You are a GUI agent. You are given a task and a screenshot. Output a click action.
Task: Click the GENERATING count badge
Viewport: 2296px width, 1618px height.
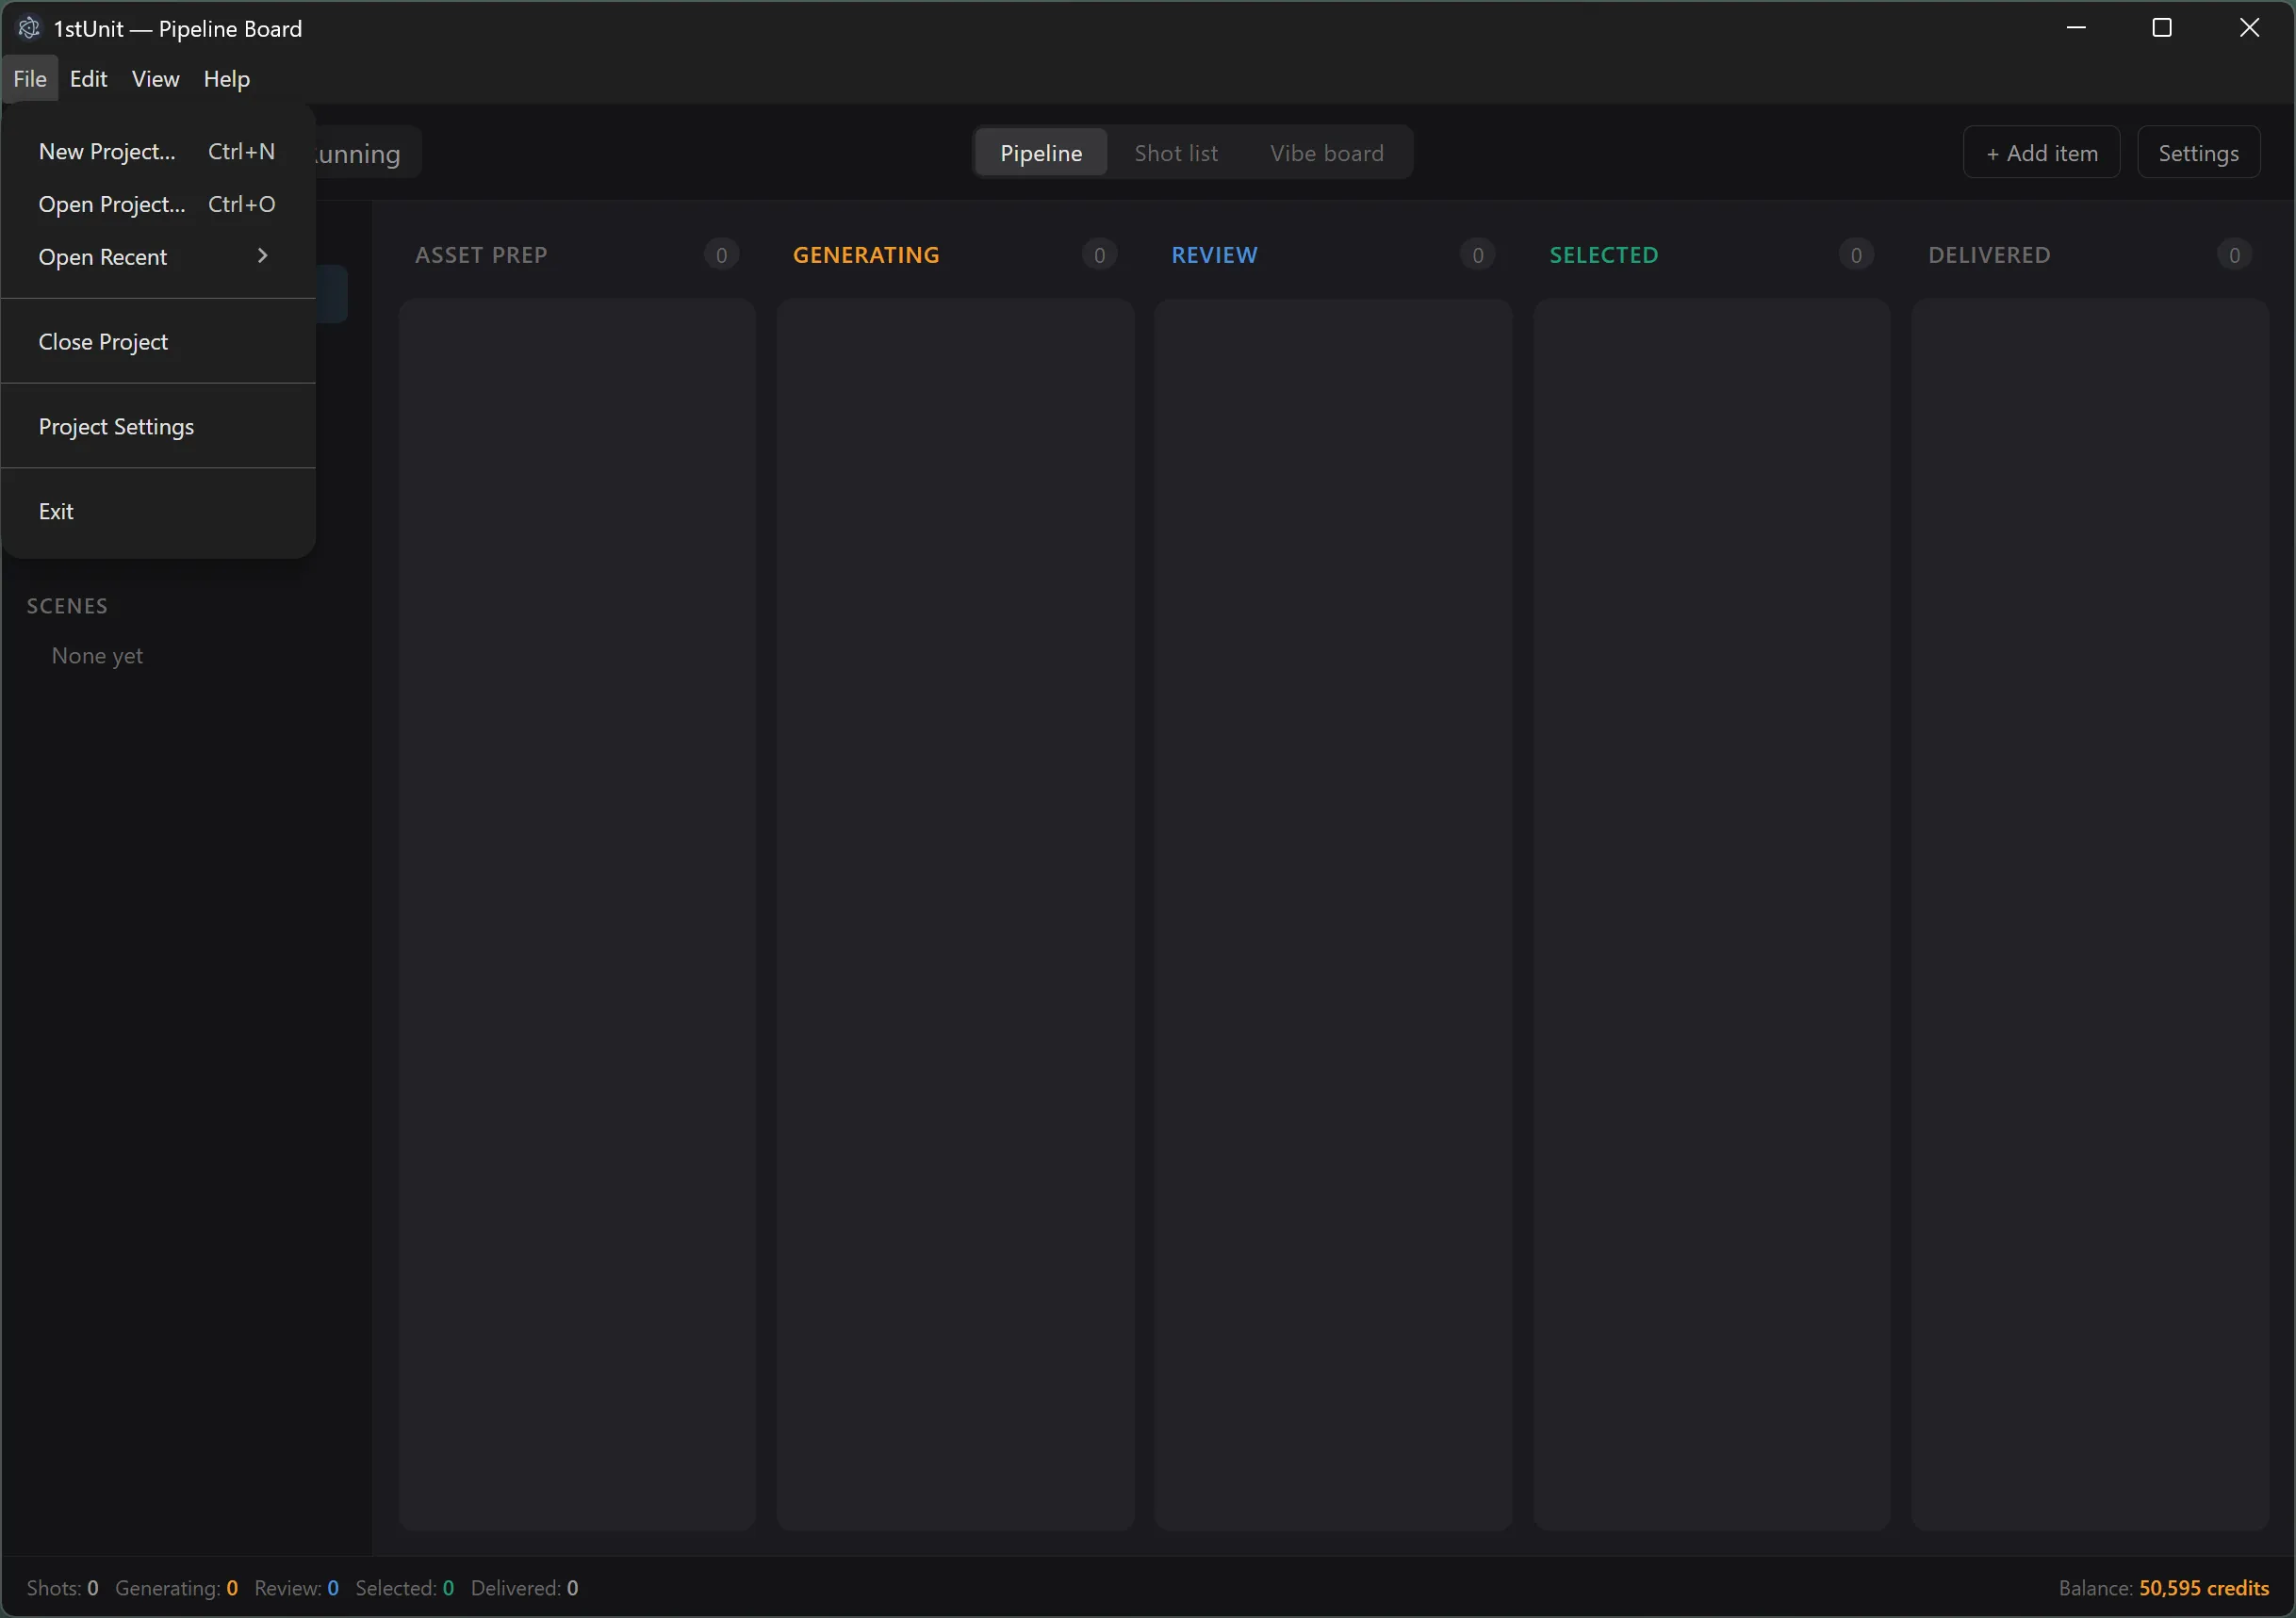(1099, 255)
